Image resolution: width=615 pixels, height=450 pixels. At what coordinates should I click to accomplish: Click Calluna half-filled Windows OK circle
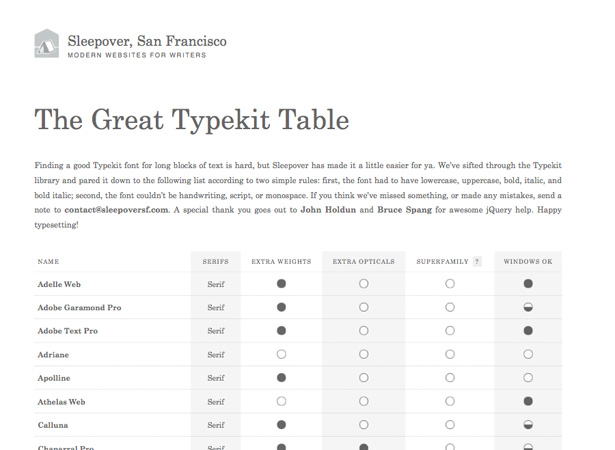pos(528,425)
